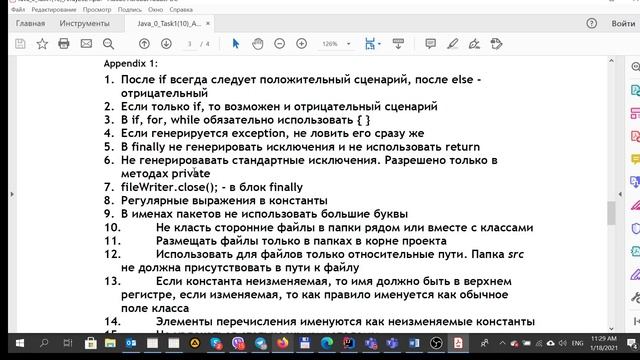
Task: Click item 14 about Элементы перечисления
Action: (x=345, y=322)
